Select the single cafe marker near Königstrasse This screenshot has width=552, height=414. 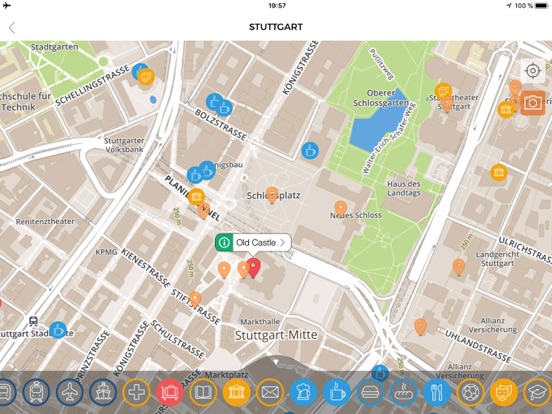pyautogui.click(x=310, y=151)
